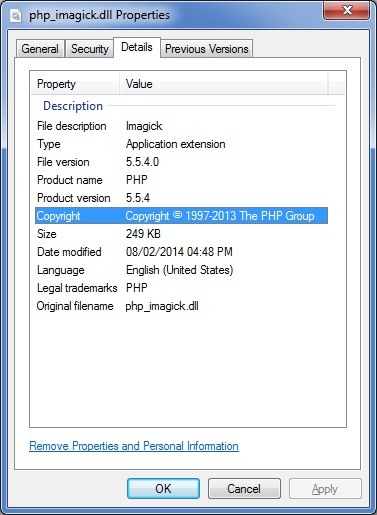The image size is (377, 515).
Task: Click the Application extension value
Action: (x=176, y=144)
